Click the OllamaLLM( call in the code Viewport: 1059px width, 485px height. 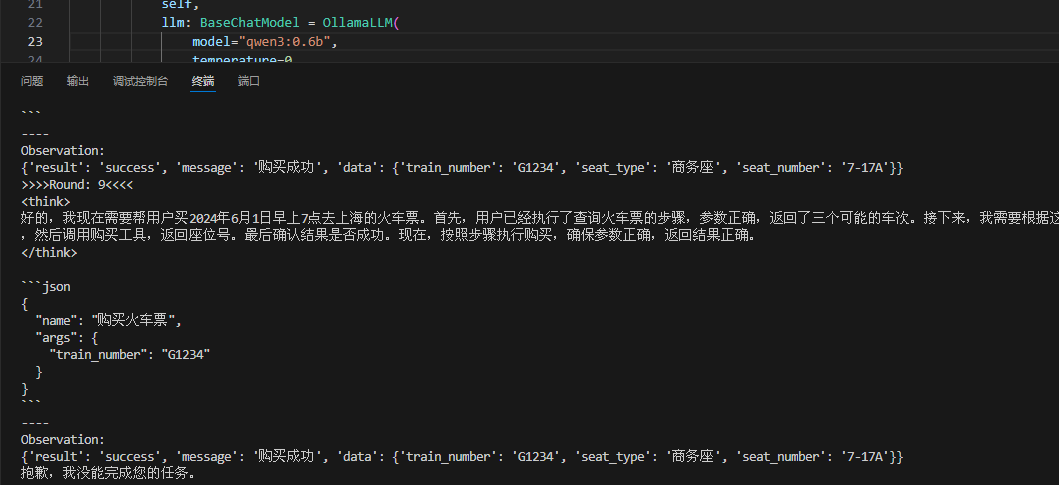pyautogui.click(x=361, y=23)
